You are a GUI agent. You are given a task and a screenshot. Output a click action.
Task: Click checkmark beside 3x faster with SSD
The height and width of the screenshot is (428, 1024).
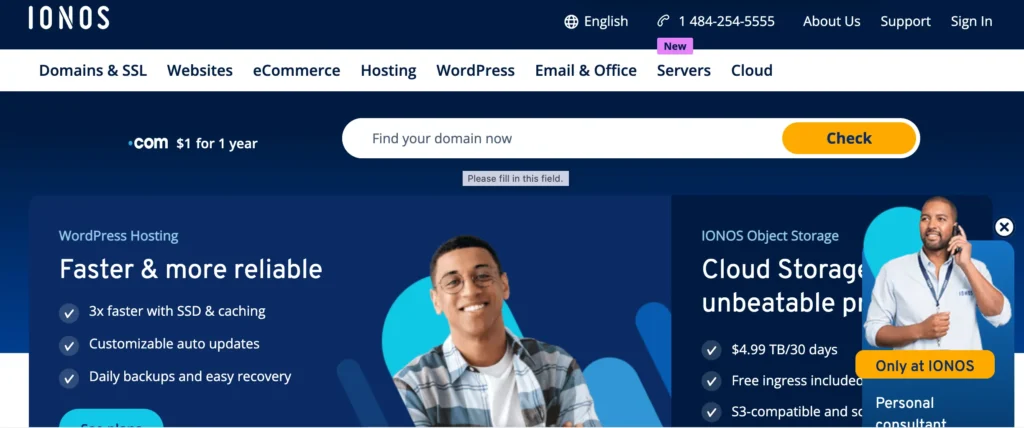pyautogui.click(x=69, y=312)
